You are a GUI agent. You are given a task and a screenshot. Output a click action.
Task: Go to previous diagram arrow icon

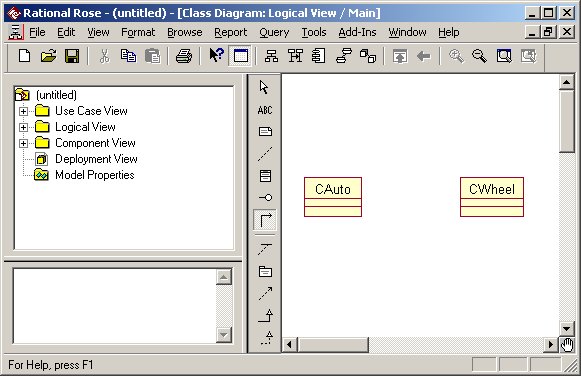[424, 56]
